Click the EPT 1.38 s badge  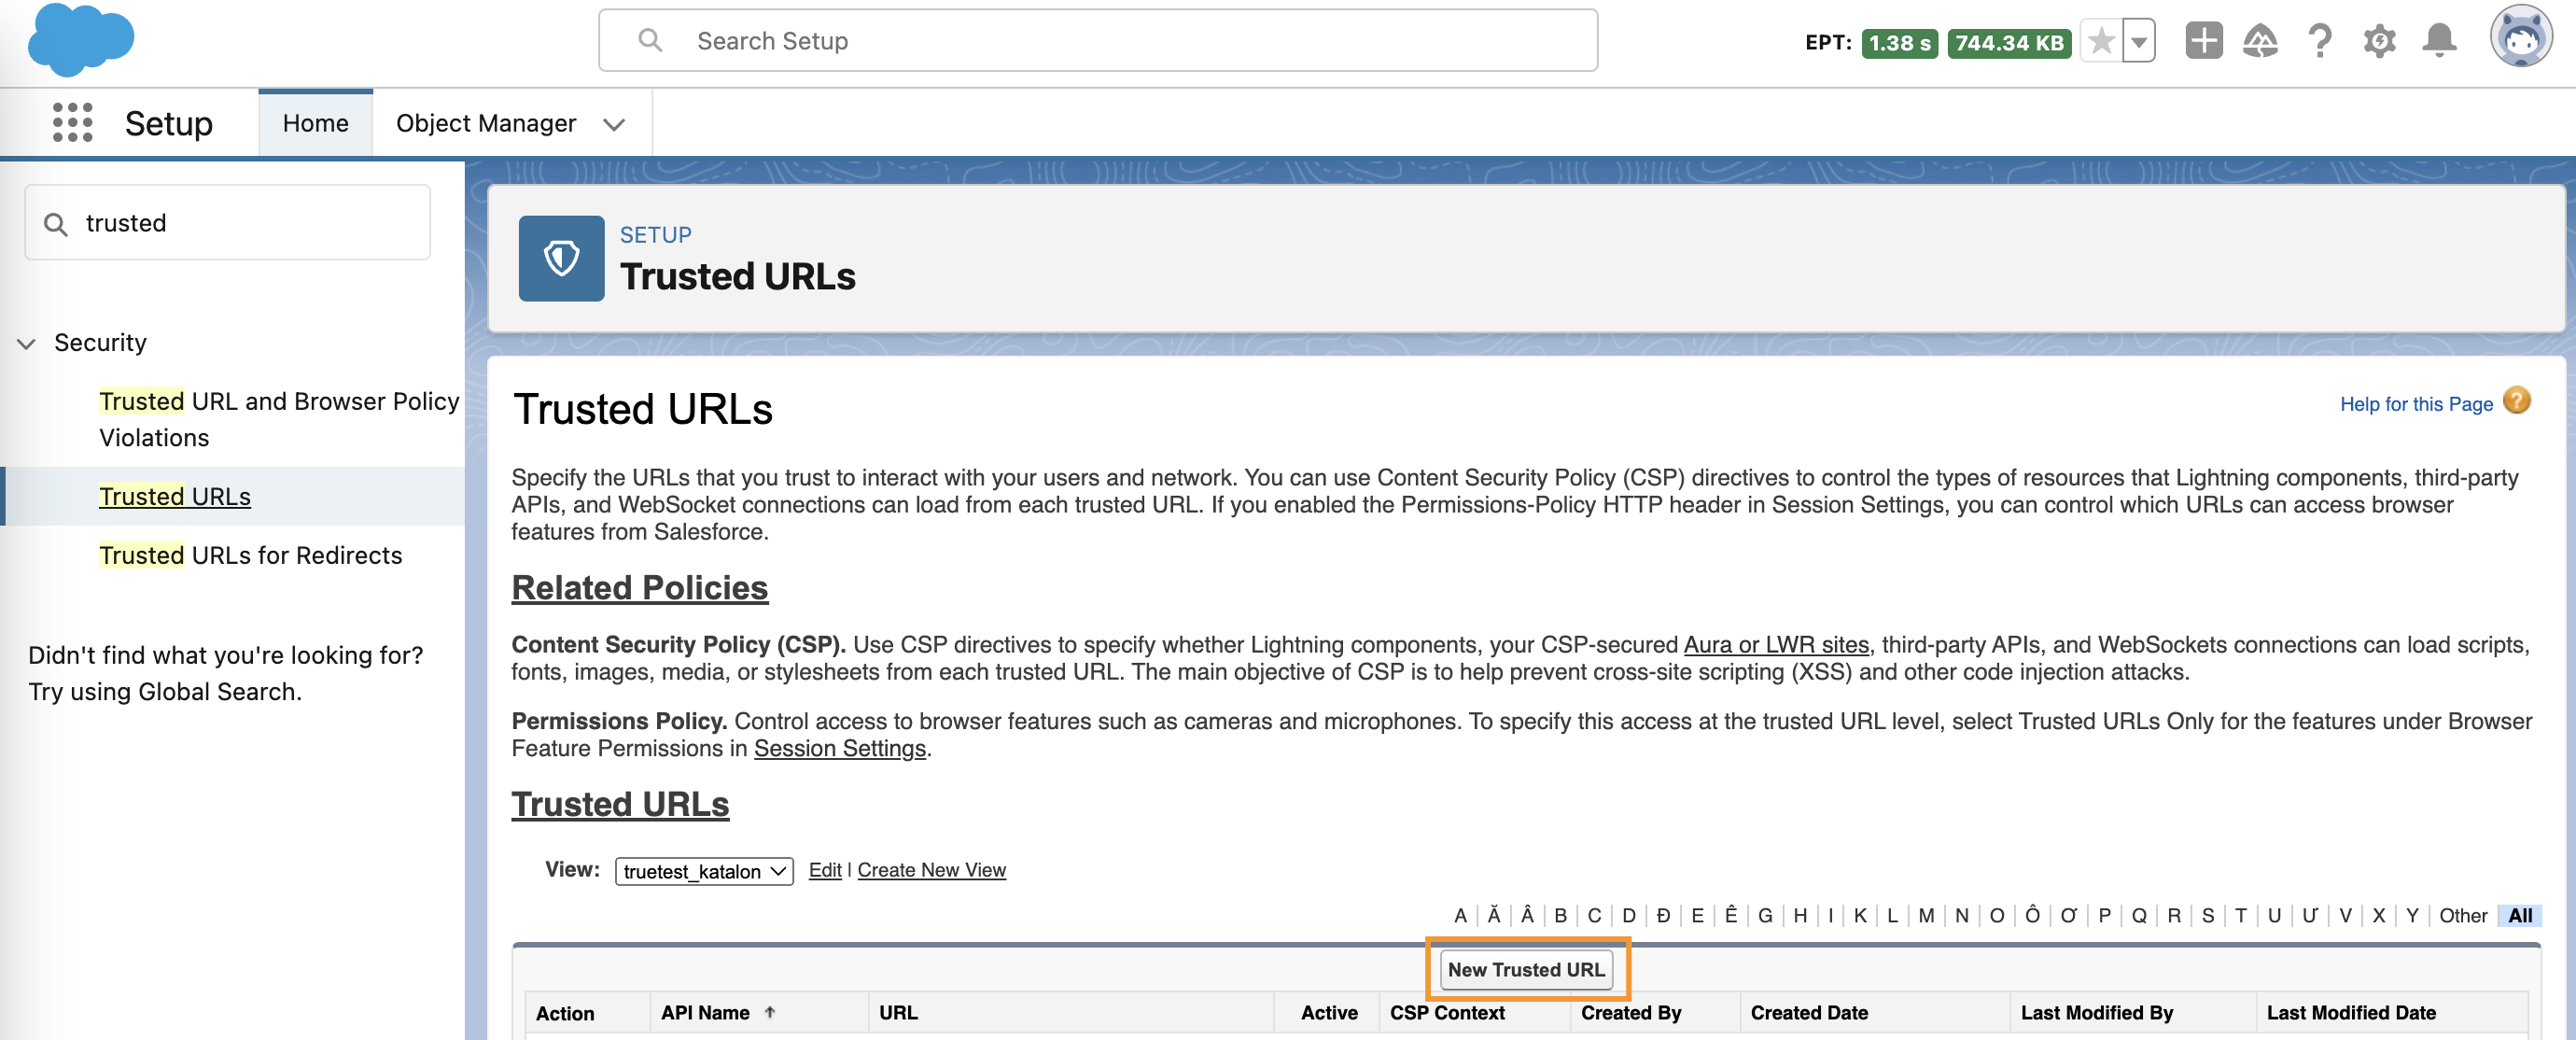tap(1899, 42)
